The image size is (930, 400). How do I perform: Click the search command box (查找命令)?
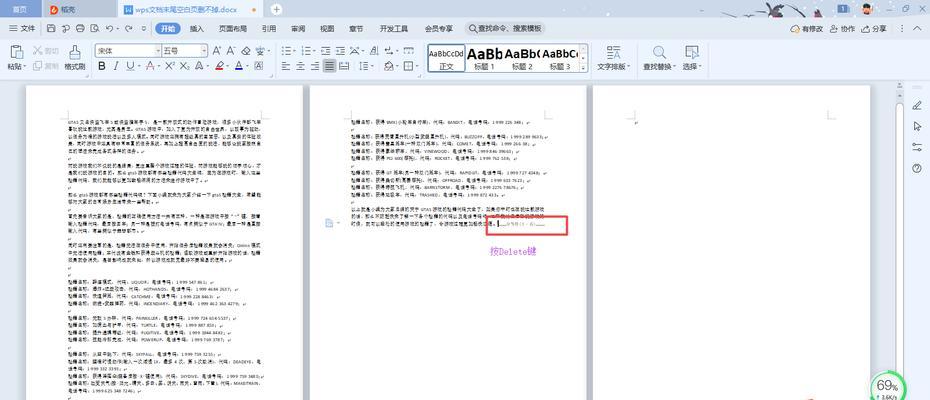505,28
